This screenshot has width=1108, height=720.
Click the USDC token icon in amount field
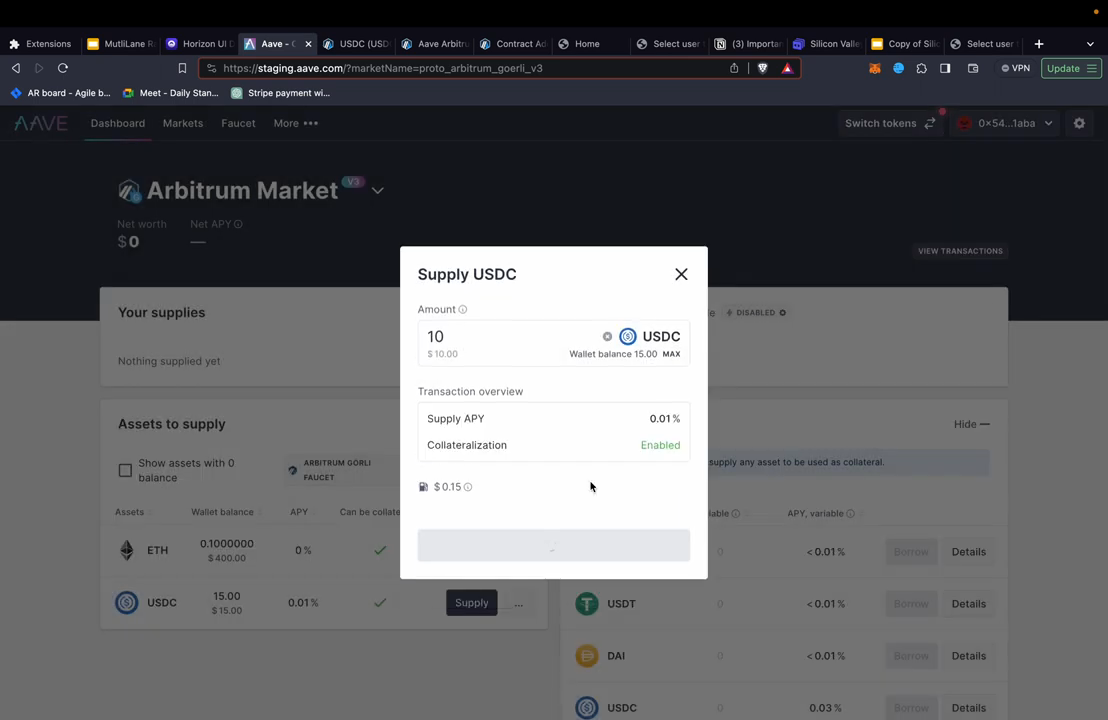627,336
